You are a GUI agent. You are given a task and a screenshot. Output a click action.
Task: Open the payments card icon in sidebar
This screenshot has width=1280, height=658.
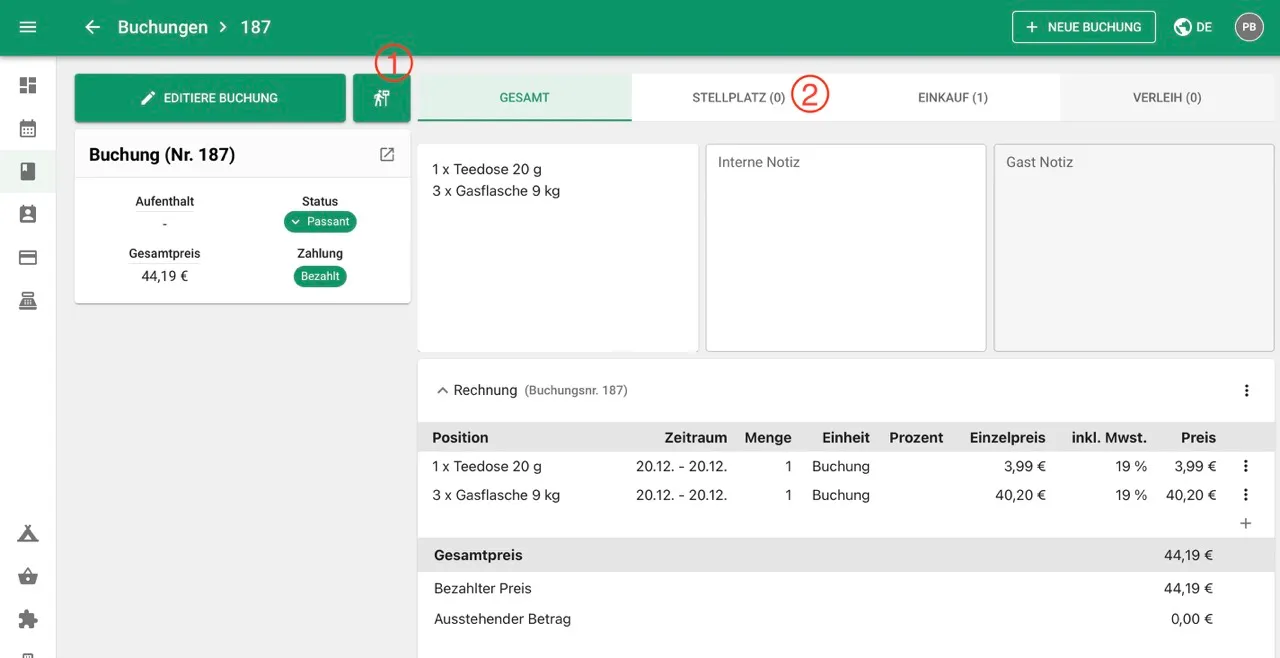pyautogui.click(x=28, y=258)
